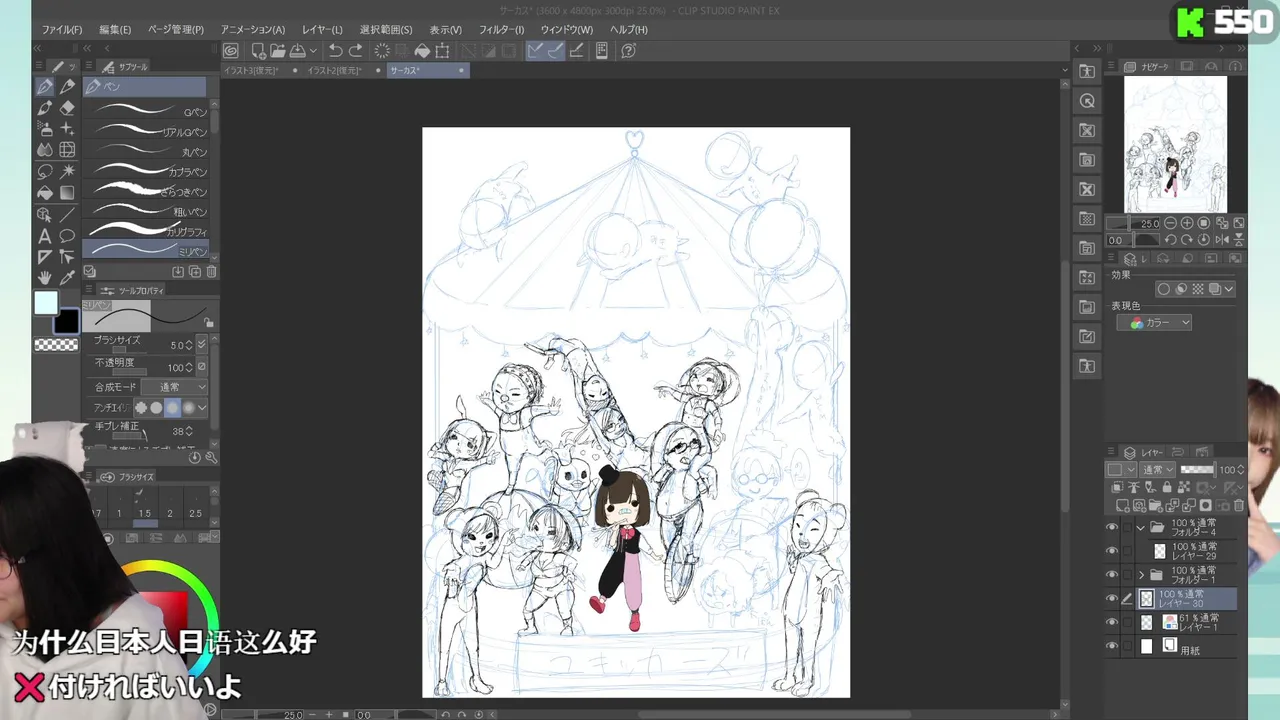Hide the 用紙 paper layer
This screenshot has height=720, width=1280.
[x=1112, y=647]
